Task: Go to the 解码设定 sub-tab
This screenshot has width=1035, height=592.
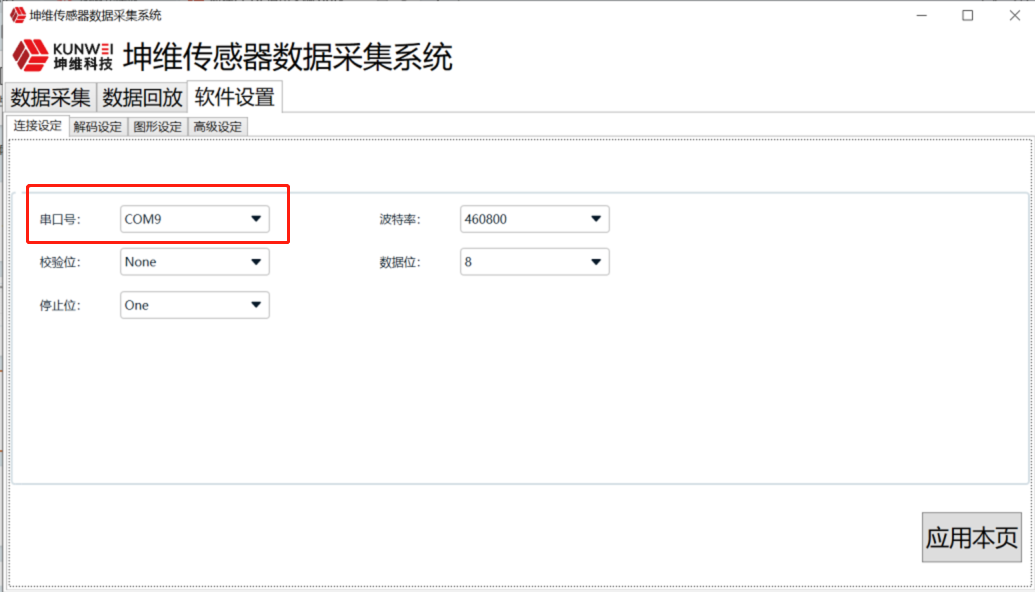Action: point(97,127)
